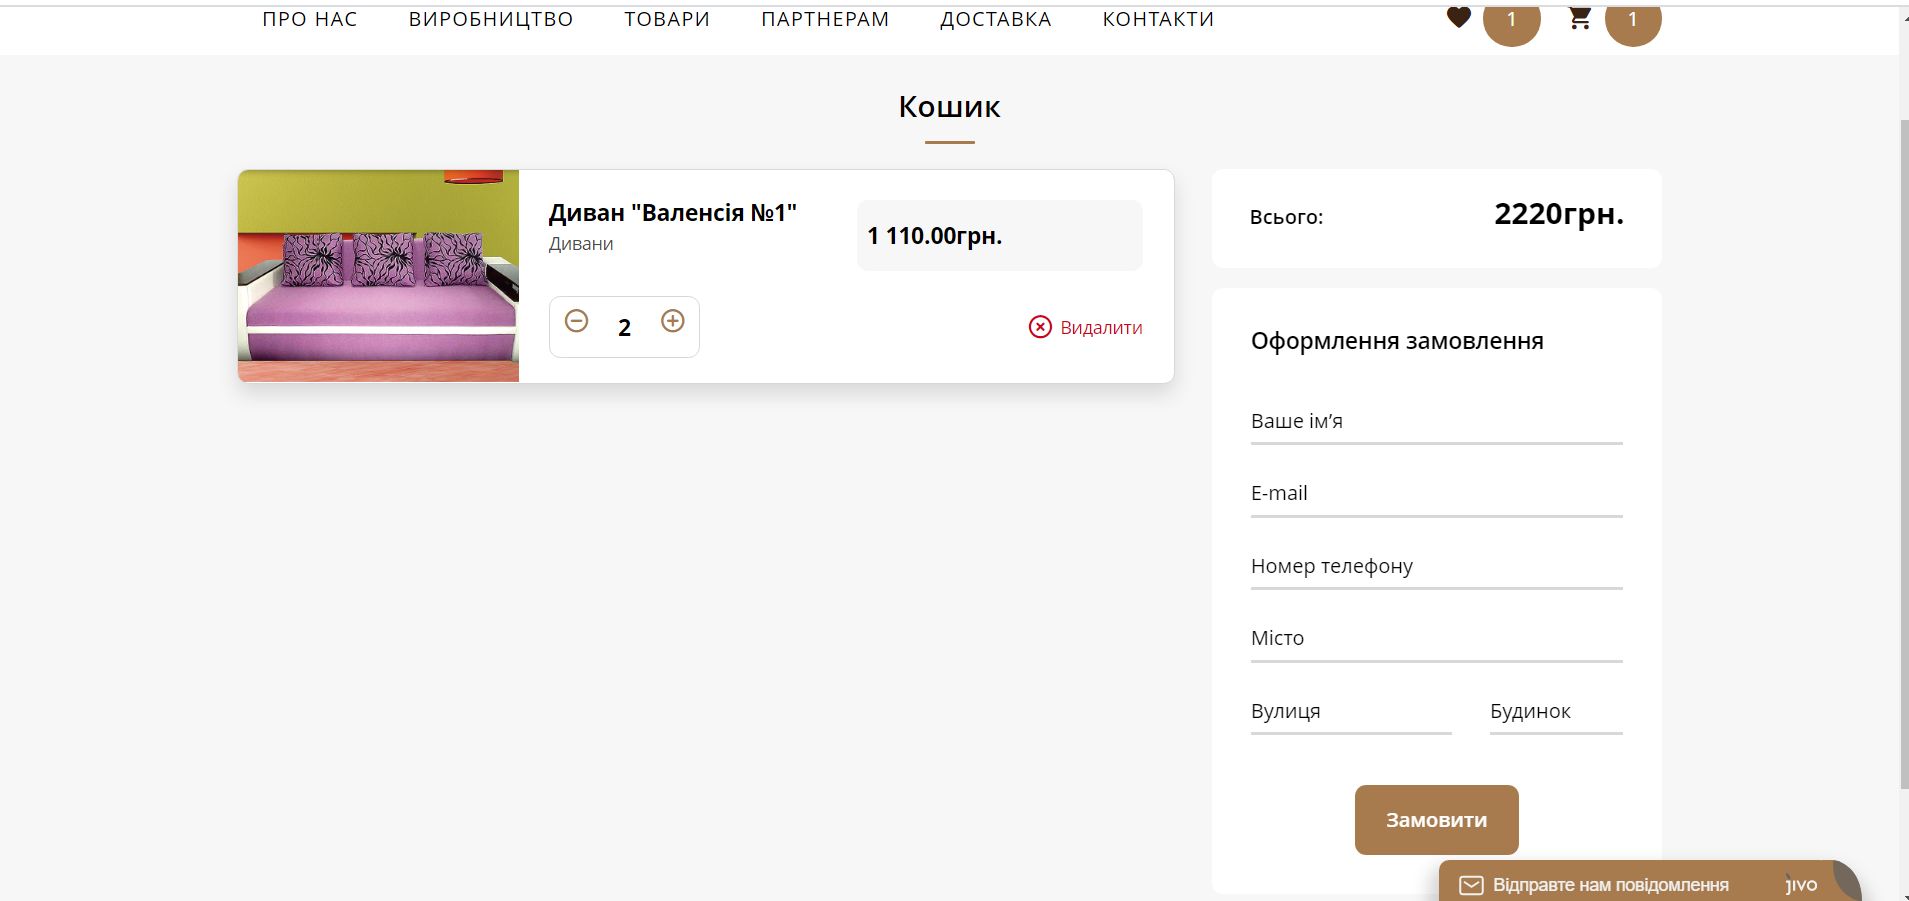Open the favorites heart icon
The width and height of the screenshot is (1909, 901).
pyautogui.click(x=1459, y=17)
